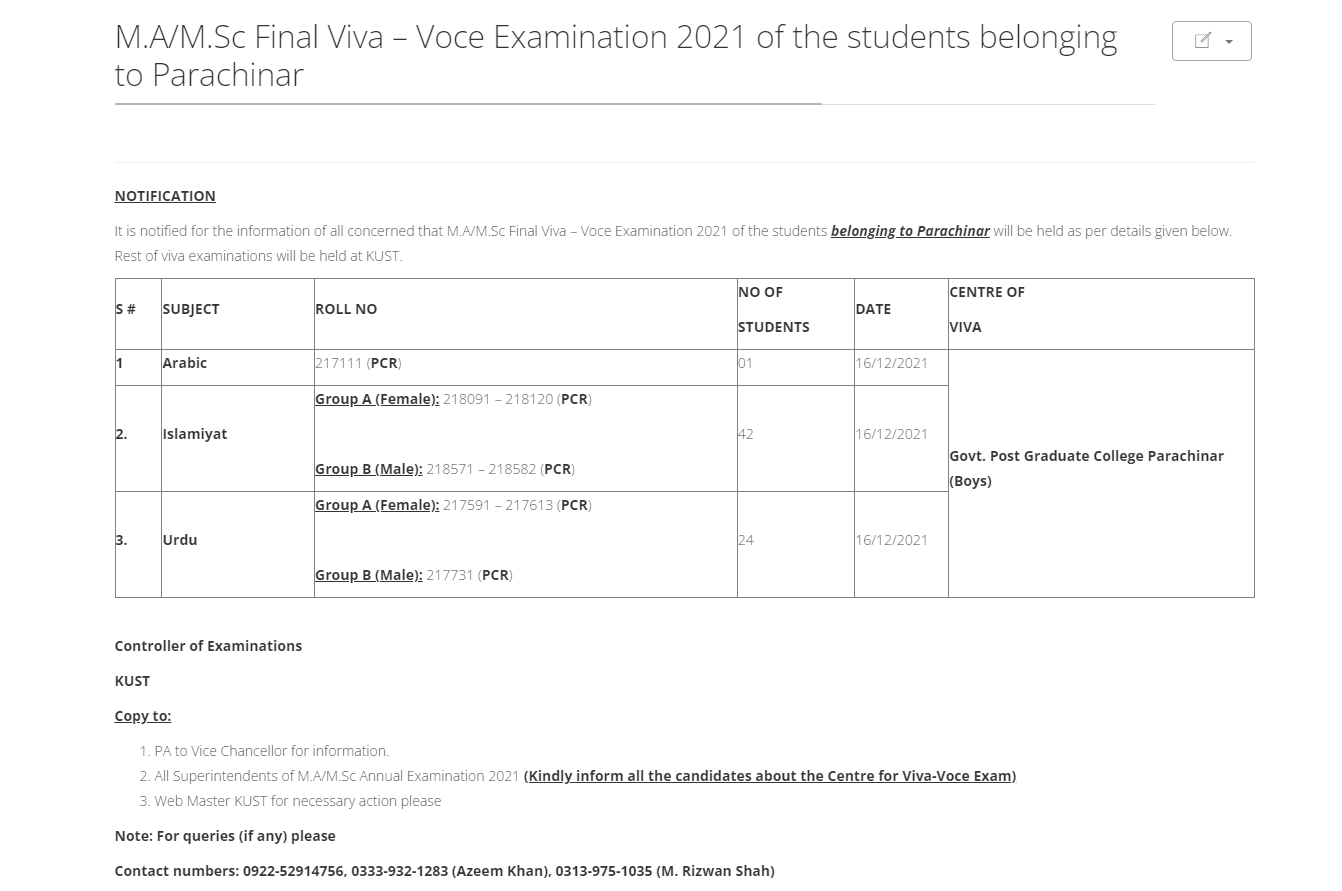Click the edit pencil icon button
Image resolution: width=1342 pixels, height=891 pixels.
click(x=1203, y=41)
